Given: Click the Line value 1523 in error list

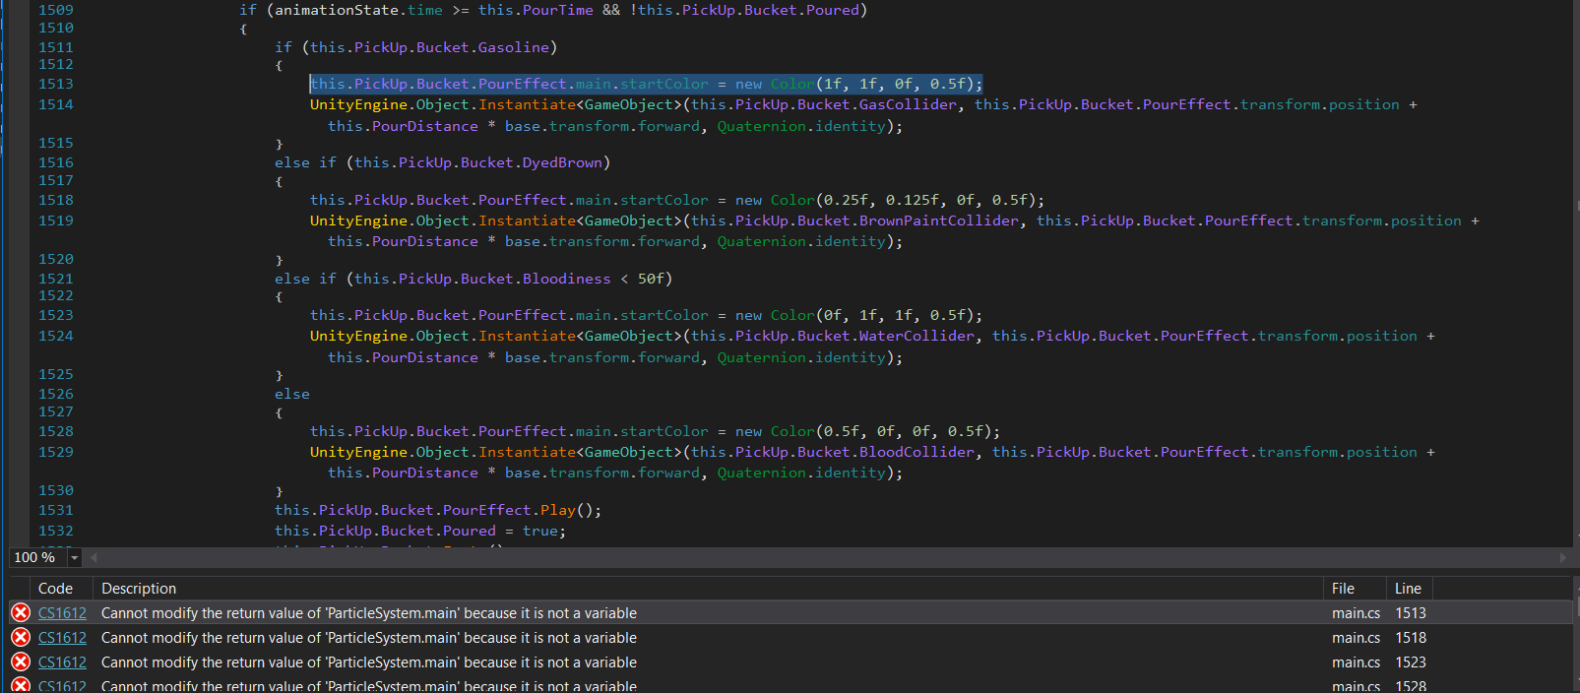Looking at the screenshot, I should (x=1411, y=662).
